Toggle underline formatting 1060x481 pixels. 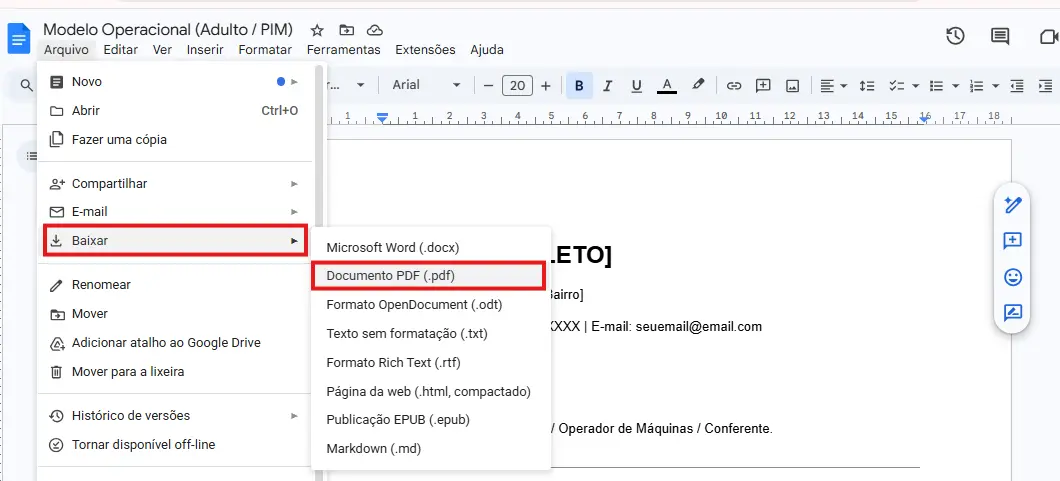point(636,85)
